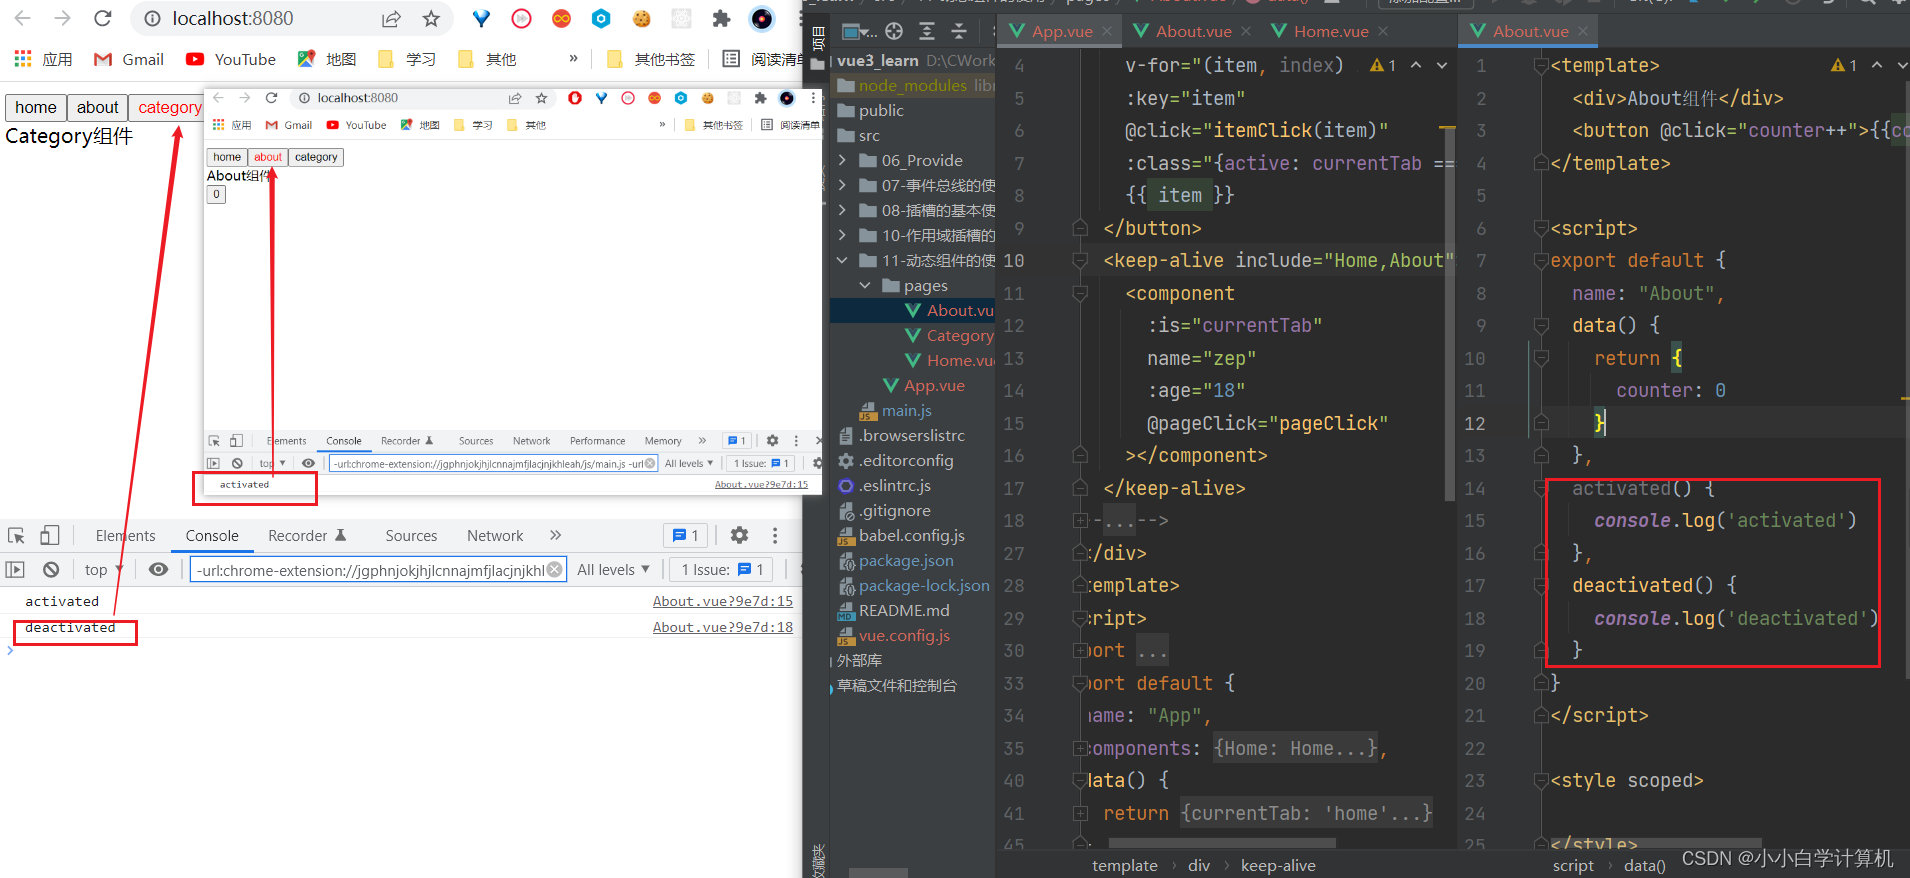Open the Chrome profile avatar

pyautogui.click(x=762, y=18)
